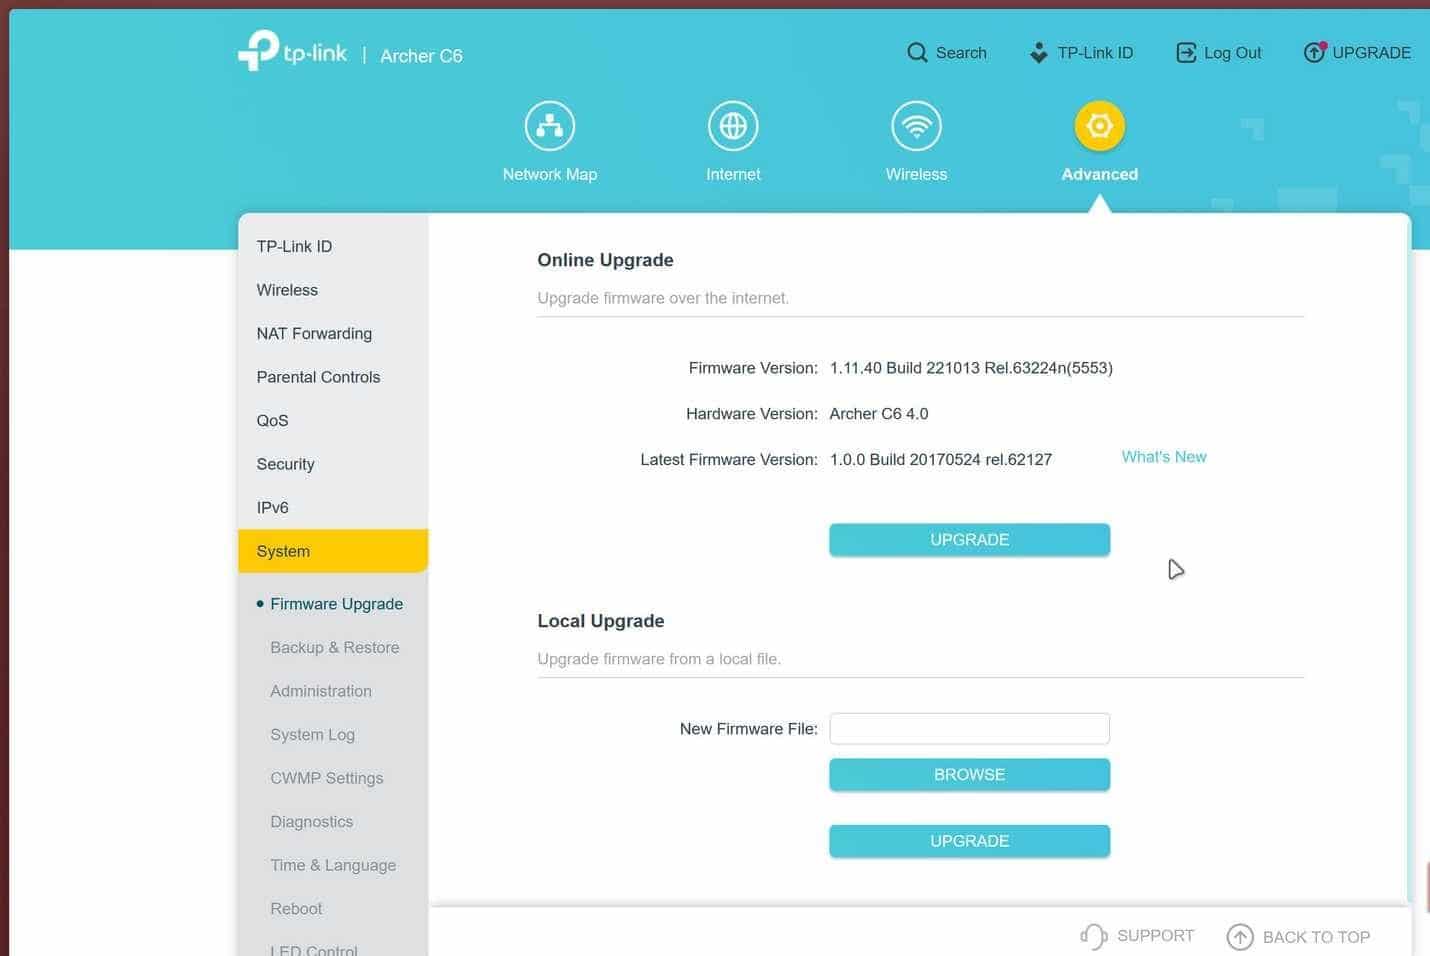Image resolution: width=1430 pixels, height=956 pixels.
Task: Open the Wireless wifi icon
Action: (916, 126)
